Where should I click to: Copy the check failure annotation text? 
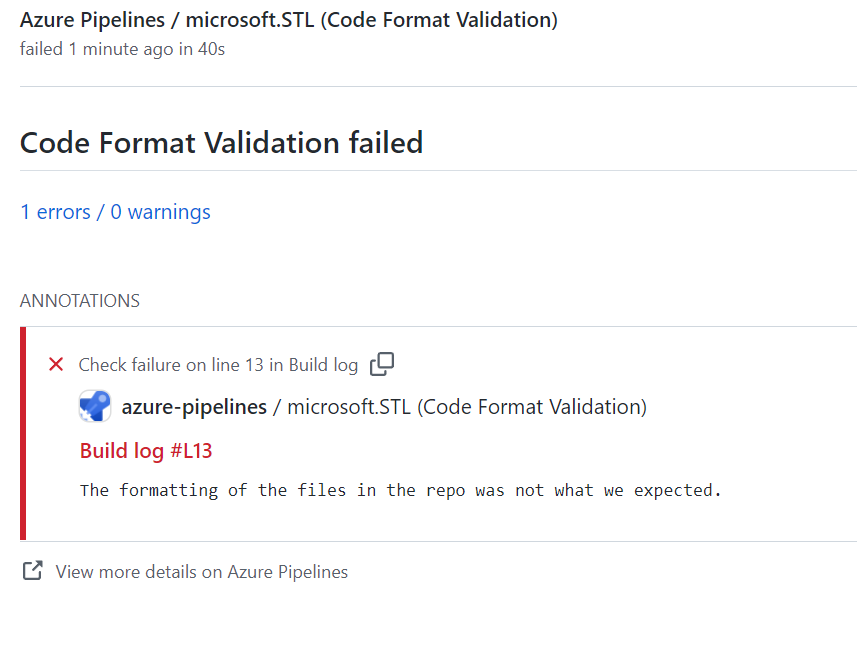(x=382, y=365)
